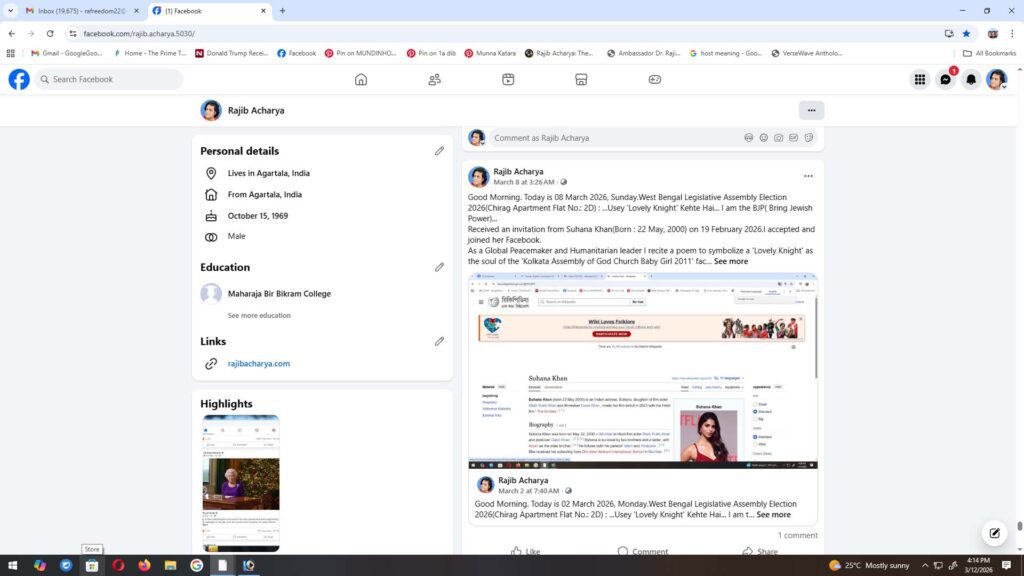
Task: Click See more on March 8 post
Action: [730, 261]
